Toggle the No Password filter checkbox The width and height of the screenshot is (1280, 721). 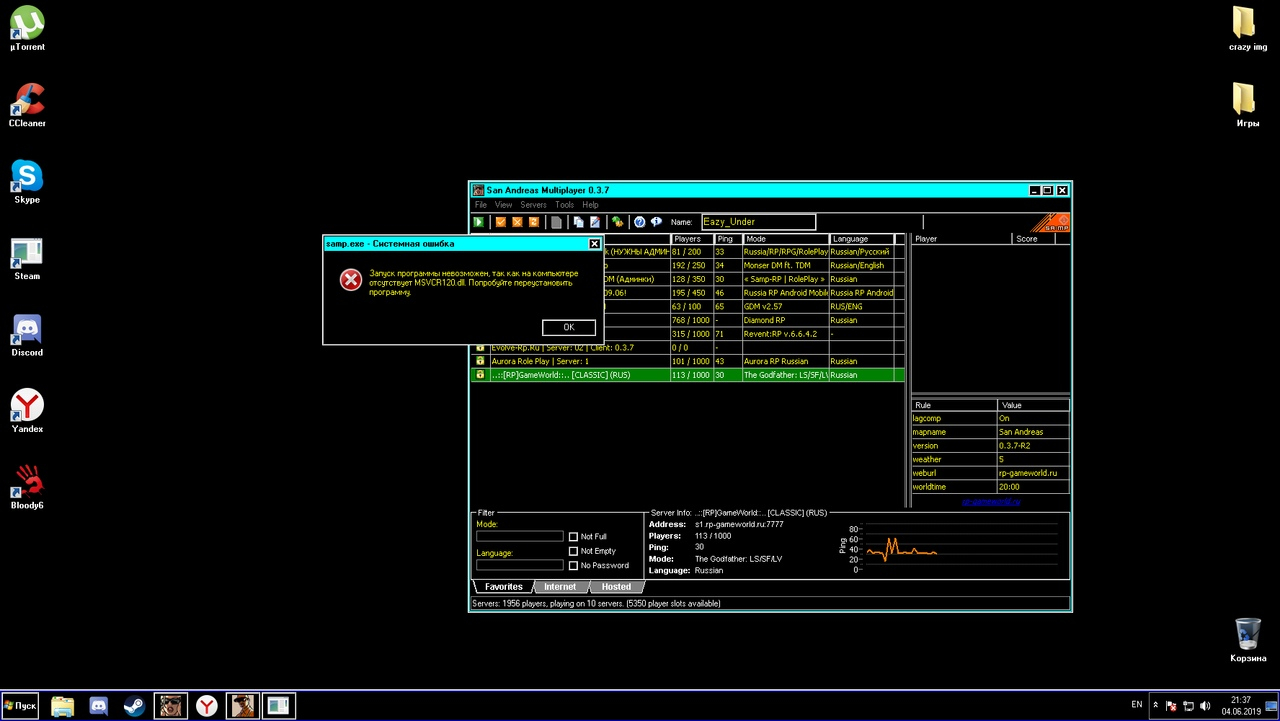pyautogui.click(x=573, y=566)
